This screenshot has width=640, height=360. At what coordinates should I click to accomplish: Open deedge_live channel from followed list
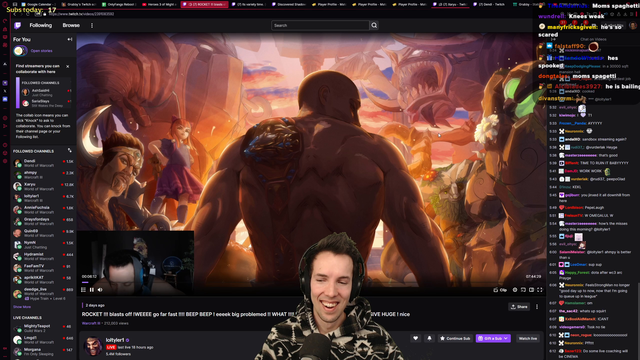tap(43, 293)
